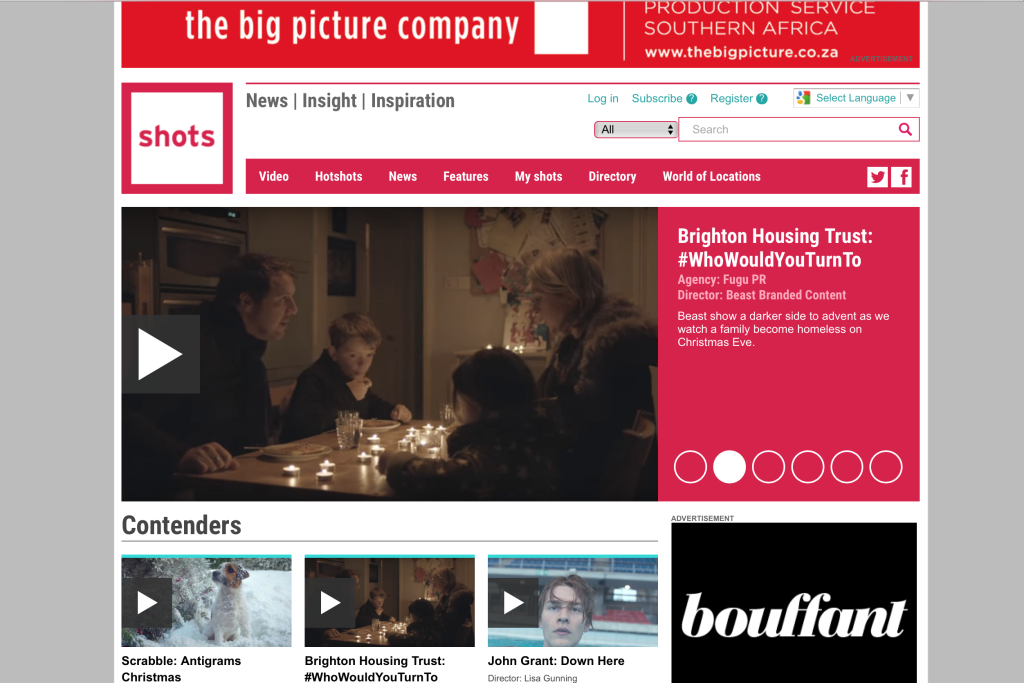The height and width of the screenshot is (683, 1024).
Task: Click the Register help question icon
Action: 761,99
